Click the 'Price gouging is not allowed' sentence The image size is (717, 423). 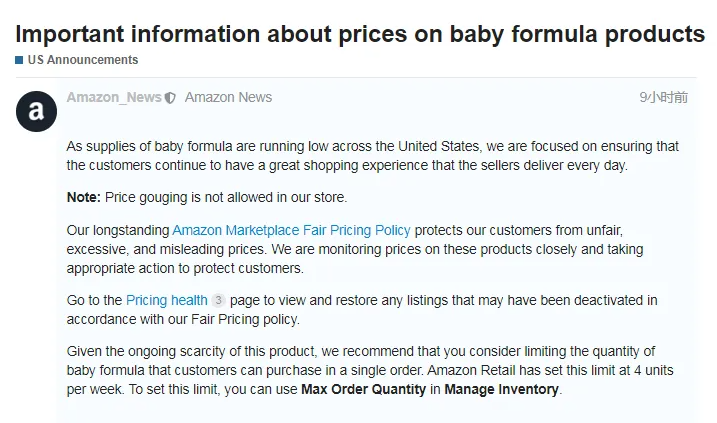(226, 198)
